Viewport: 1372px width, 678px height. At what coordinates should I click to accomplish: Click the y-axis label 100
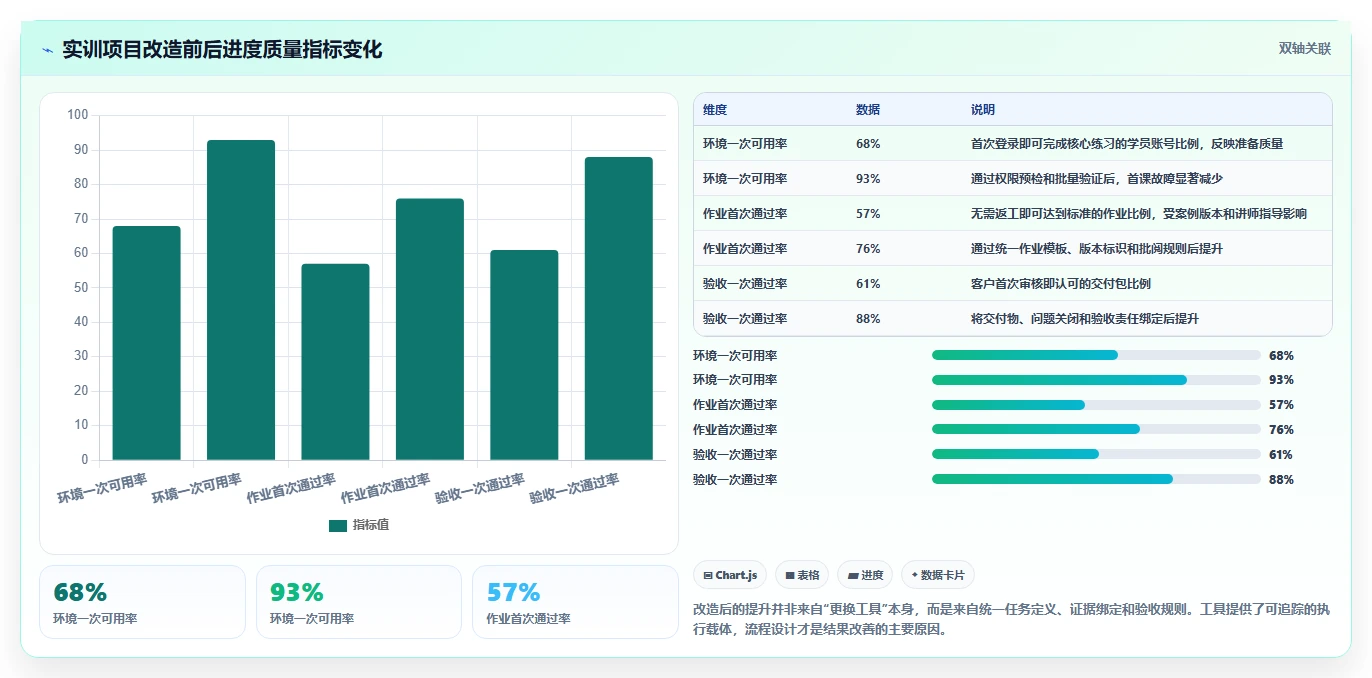[78, 115]
